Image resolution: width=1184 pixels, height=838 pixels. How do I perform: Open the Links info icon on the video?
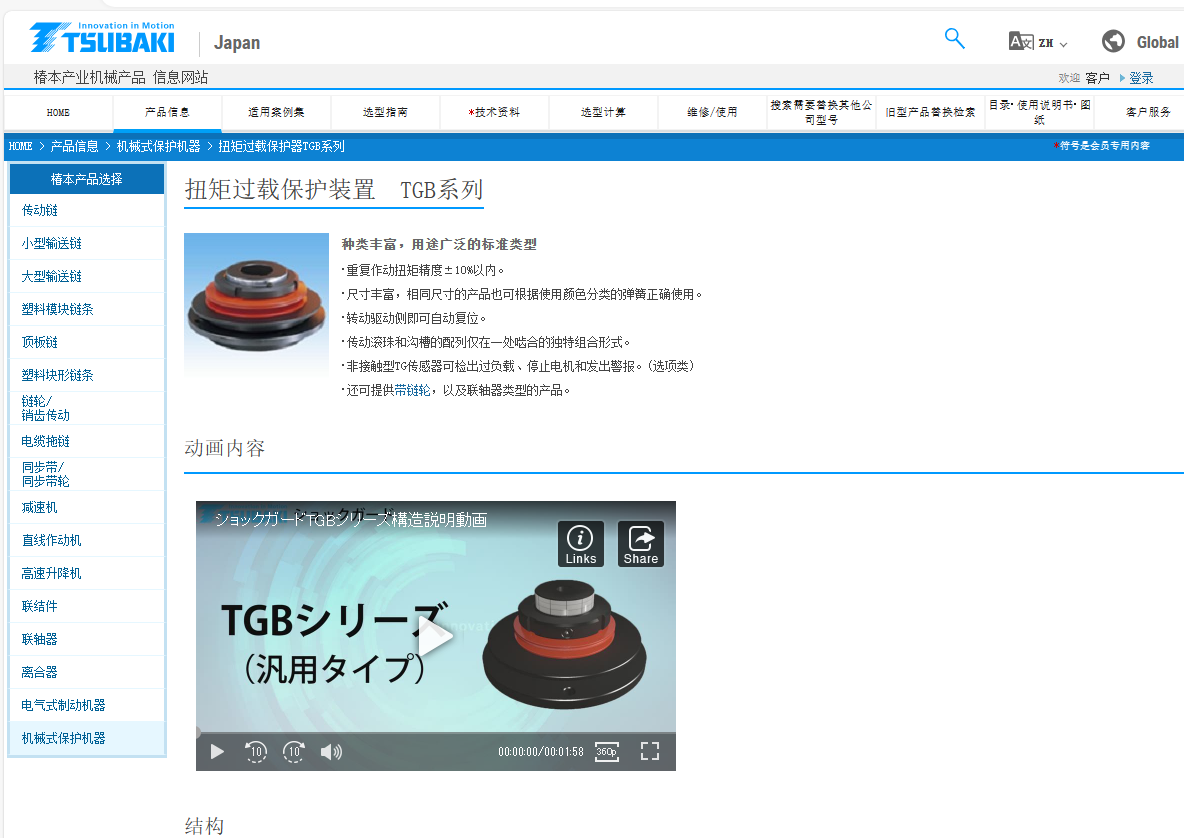[580, 543]
